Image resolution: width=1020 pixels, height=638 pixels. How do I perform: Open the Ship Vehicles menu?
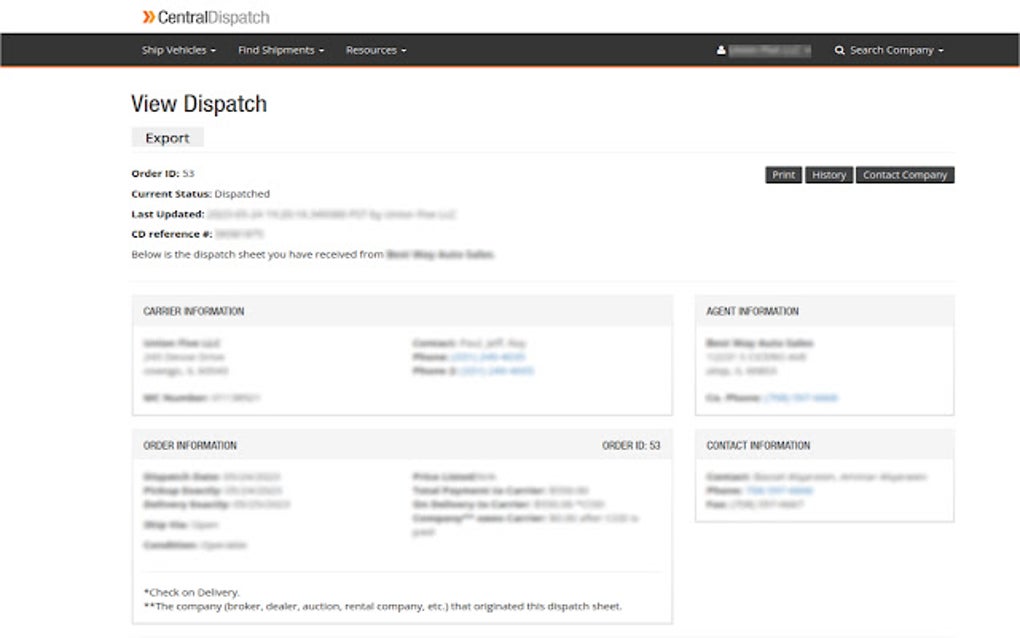[178, 49]
